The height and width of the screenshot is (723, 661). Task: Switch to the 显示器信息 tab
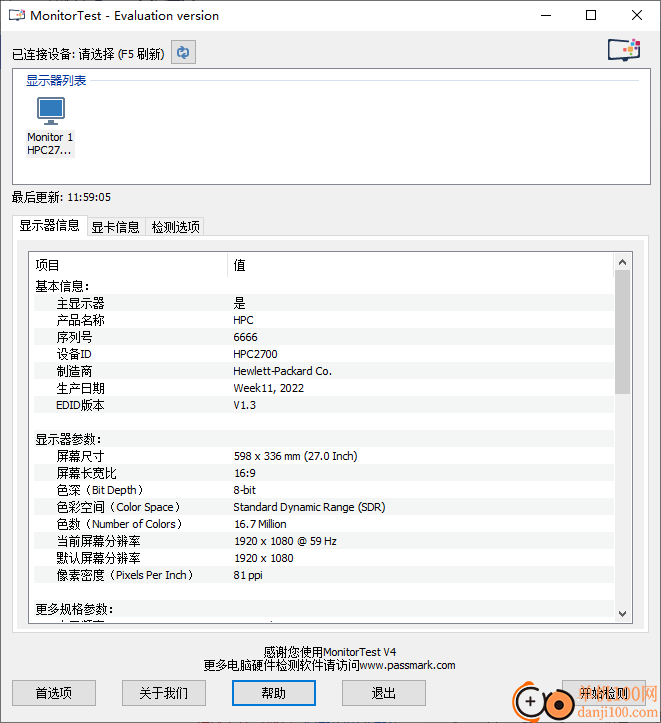(49, 225)
